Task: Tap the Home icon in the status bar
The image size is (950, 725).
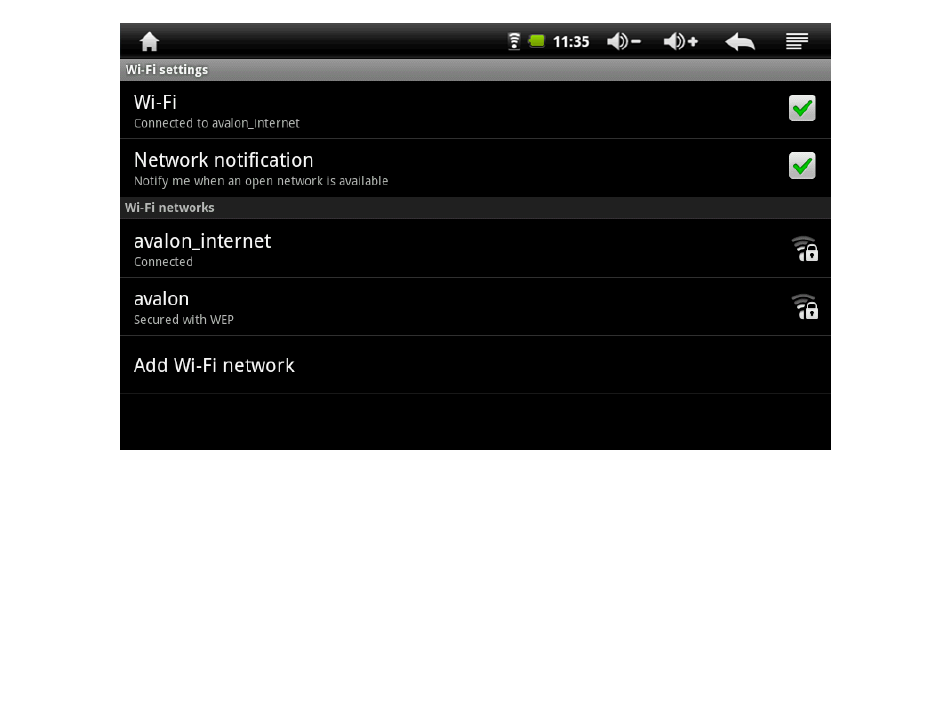Action: 149,41
